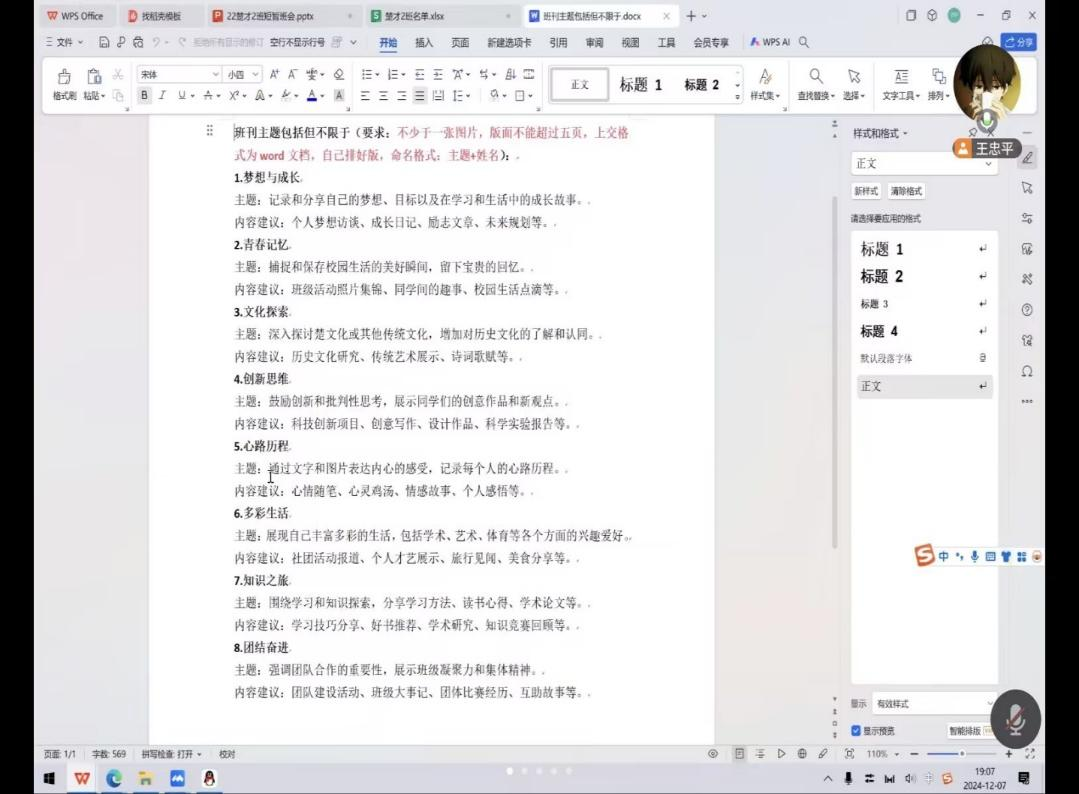Open the 审阅 ribbon tab
1079x794 pixels.
pyautogui.click(x=594, y=43)
